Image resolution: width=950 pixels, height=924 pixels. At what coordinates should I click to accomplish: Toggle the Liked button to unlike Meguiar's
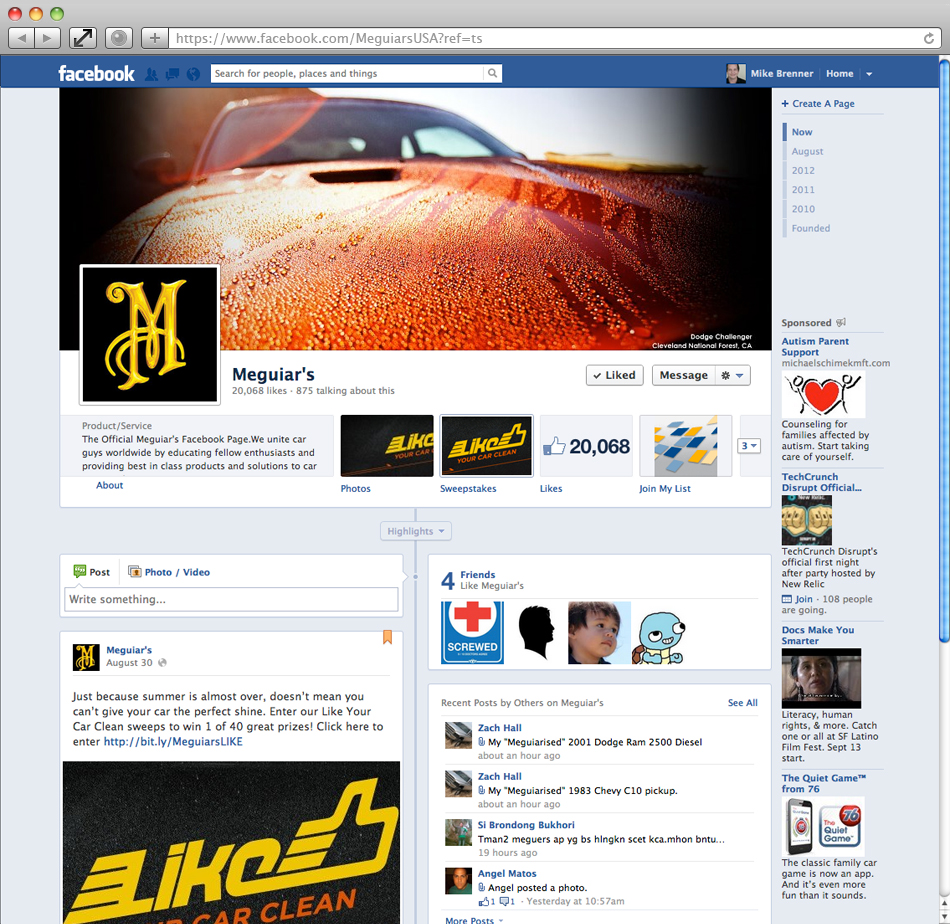pyautogui.click(x=614, y=375)
